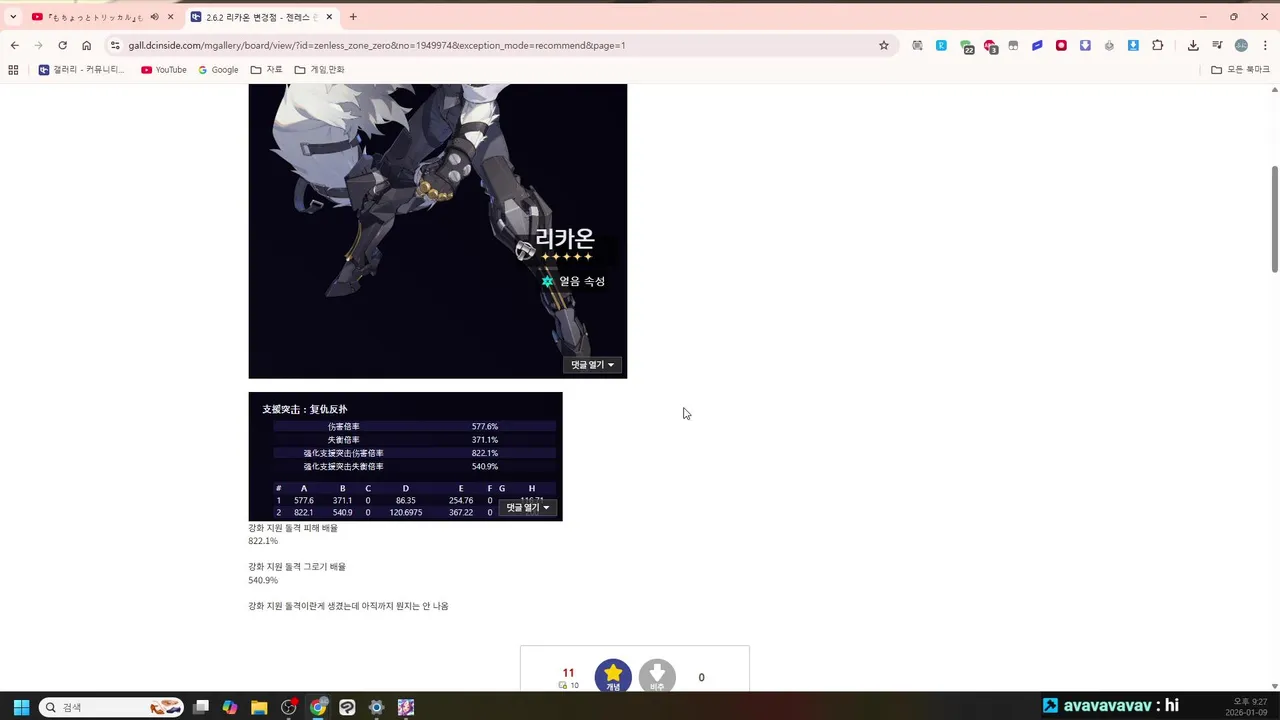Close the 2.6.2 리카온 변경점 tab
The height and width of the screenshot is (720, 1280).
329,17
